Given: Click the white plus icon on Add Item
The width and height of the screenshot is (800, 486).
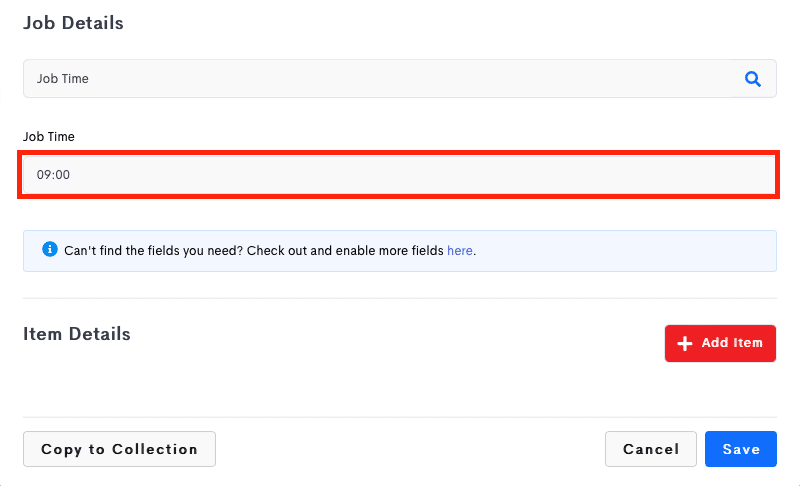Looking at the screenshot, I should (x=685, y=343).
